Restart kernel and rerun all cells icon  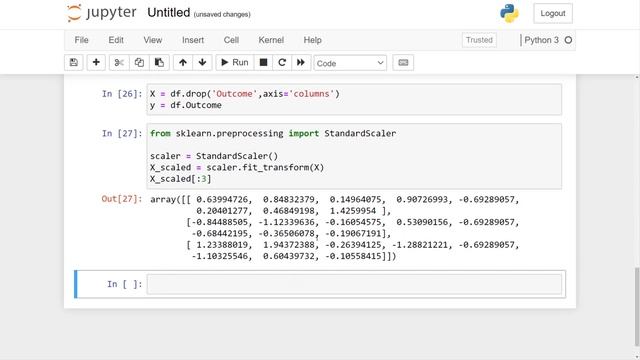pyautogui.click(x=301, y=62)
